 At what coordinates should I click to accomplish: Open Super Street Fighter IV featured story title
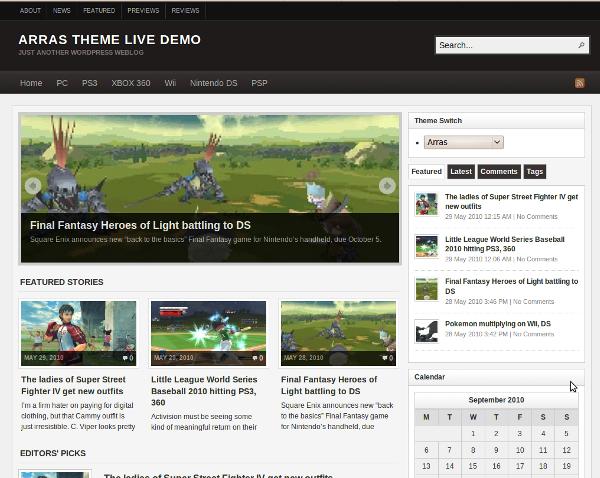(73, 385)
